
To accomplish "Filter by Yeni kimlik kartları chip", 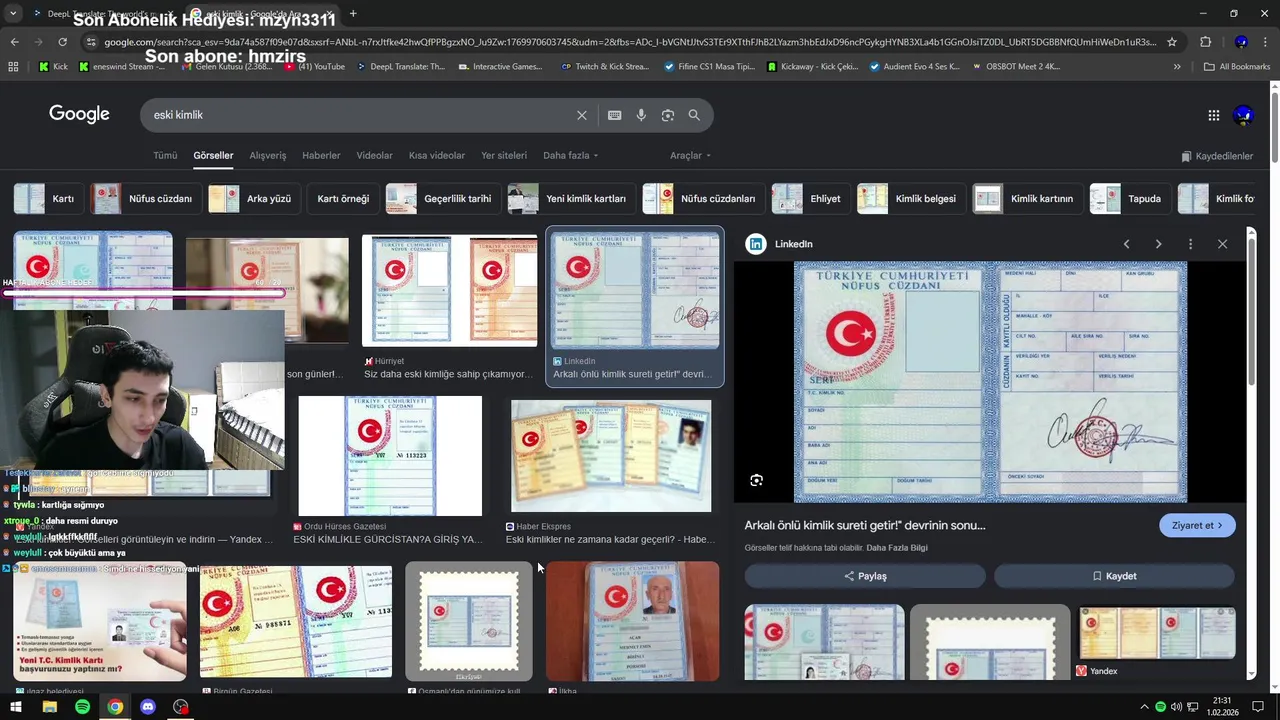I will [571, 199].
